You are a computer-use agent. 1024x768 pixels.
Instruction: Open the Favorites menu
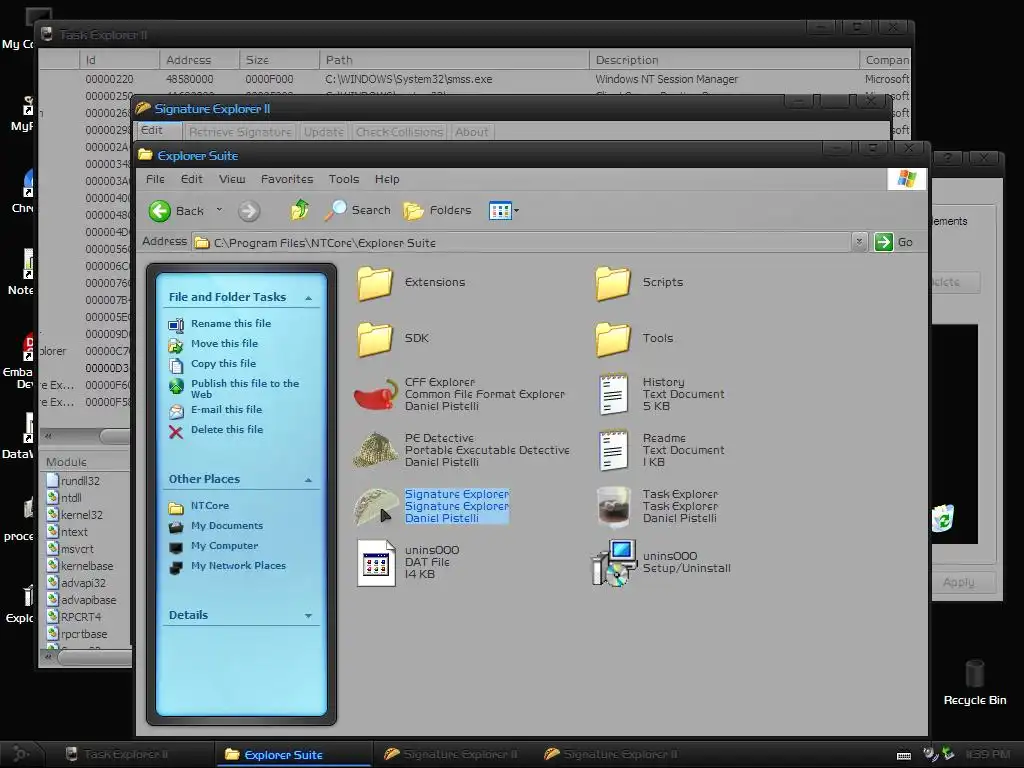click(287, 179)
